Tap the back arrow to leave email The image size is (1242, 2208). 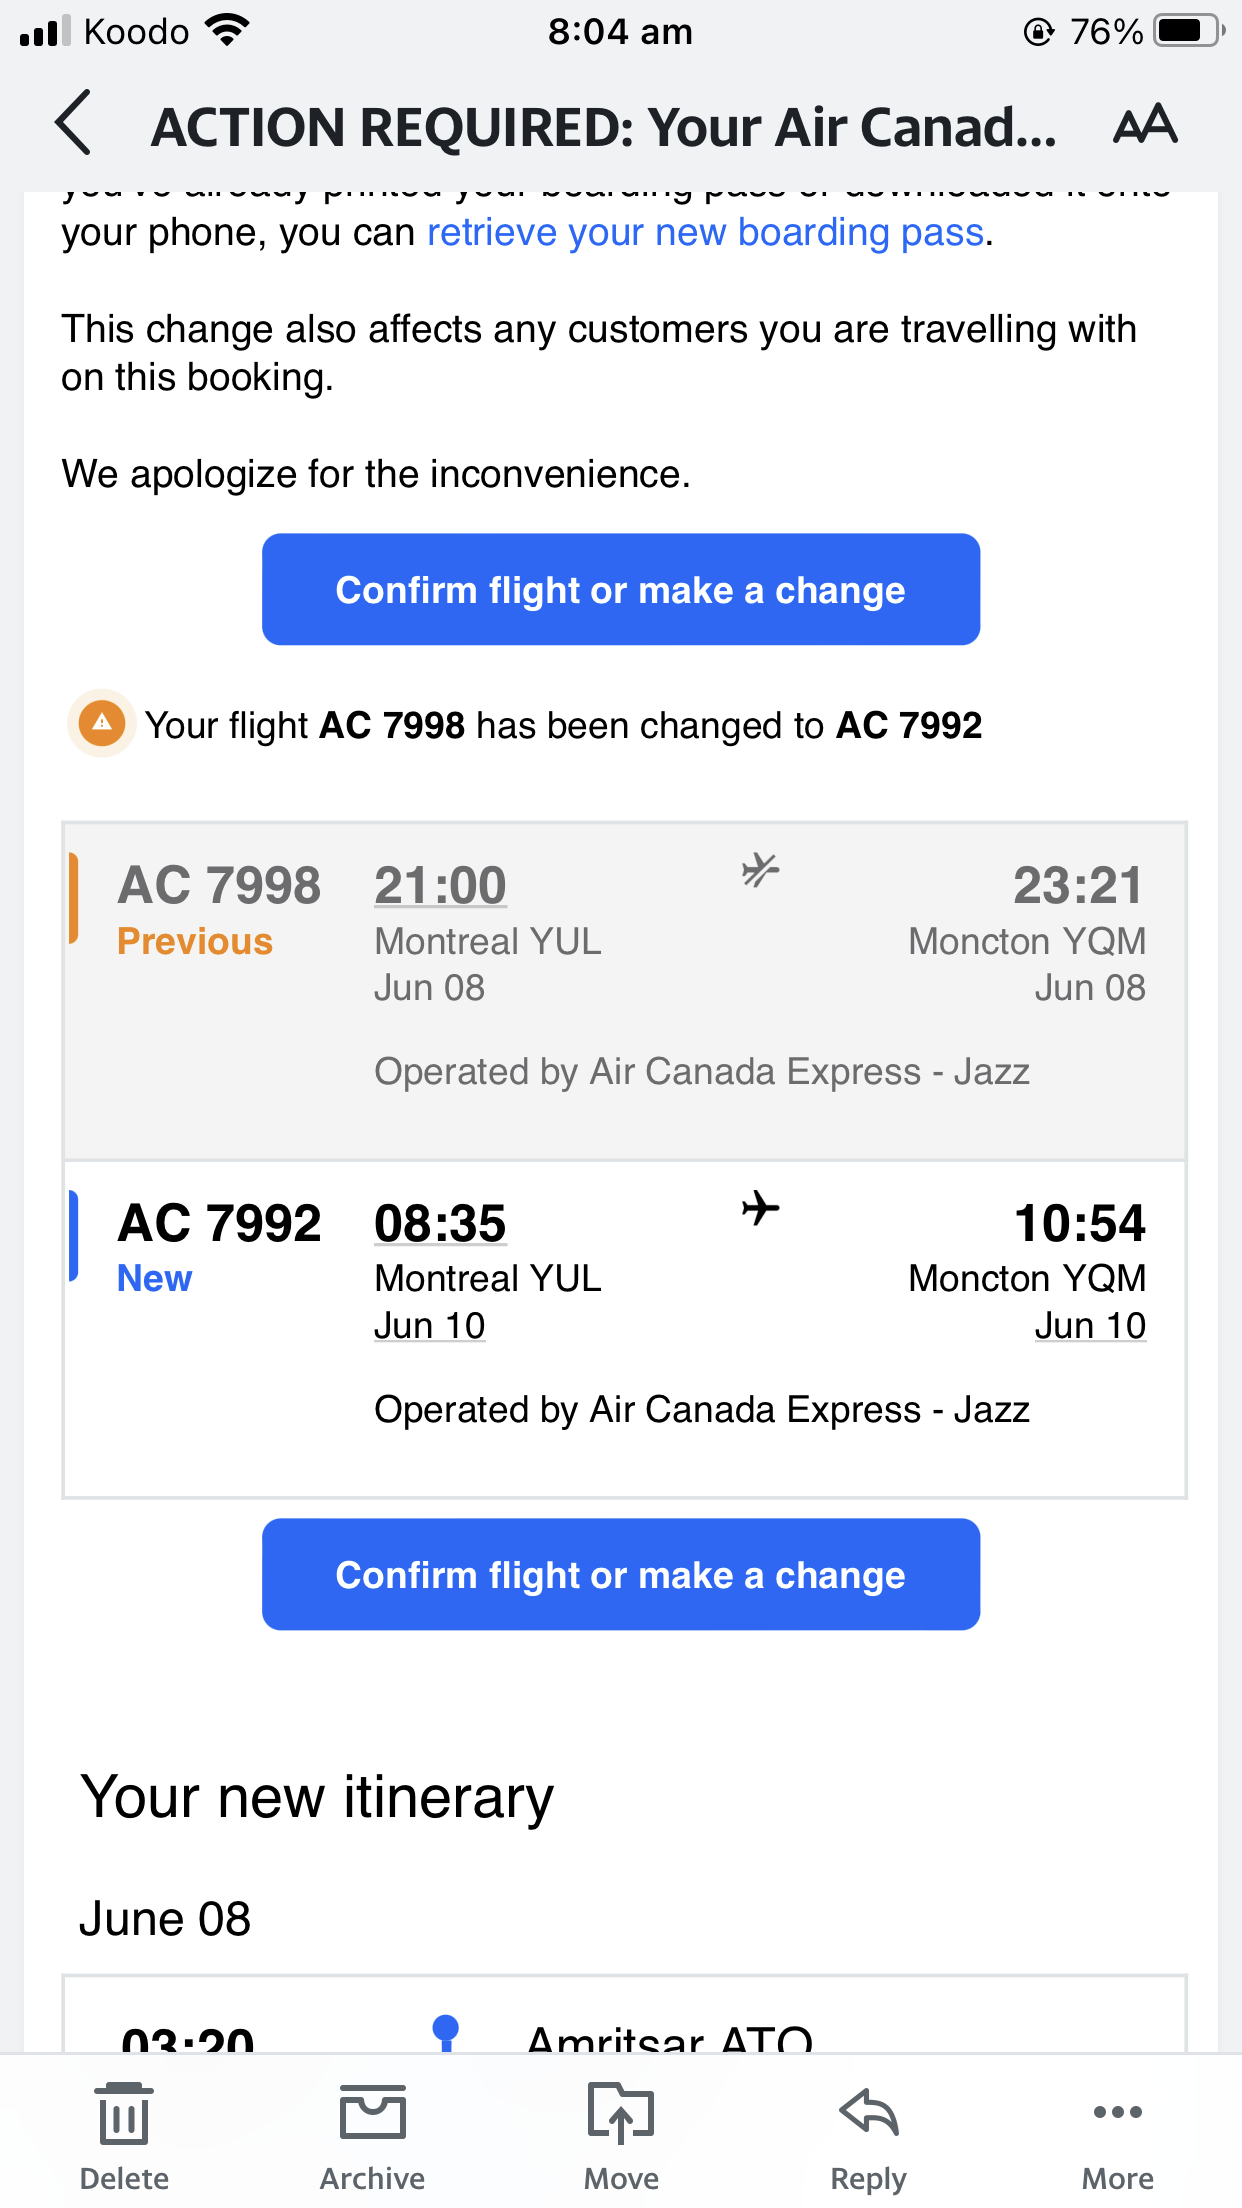74,123
